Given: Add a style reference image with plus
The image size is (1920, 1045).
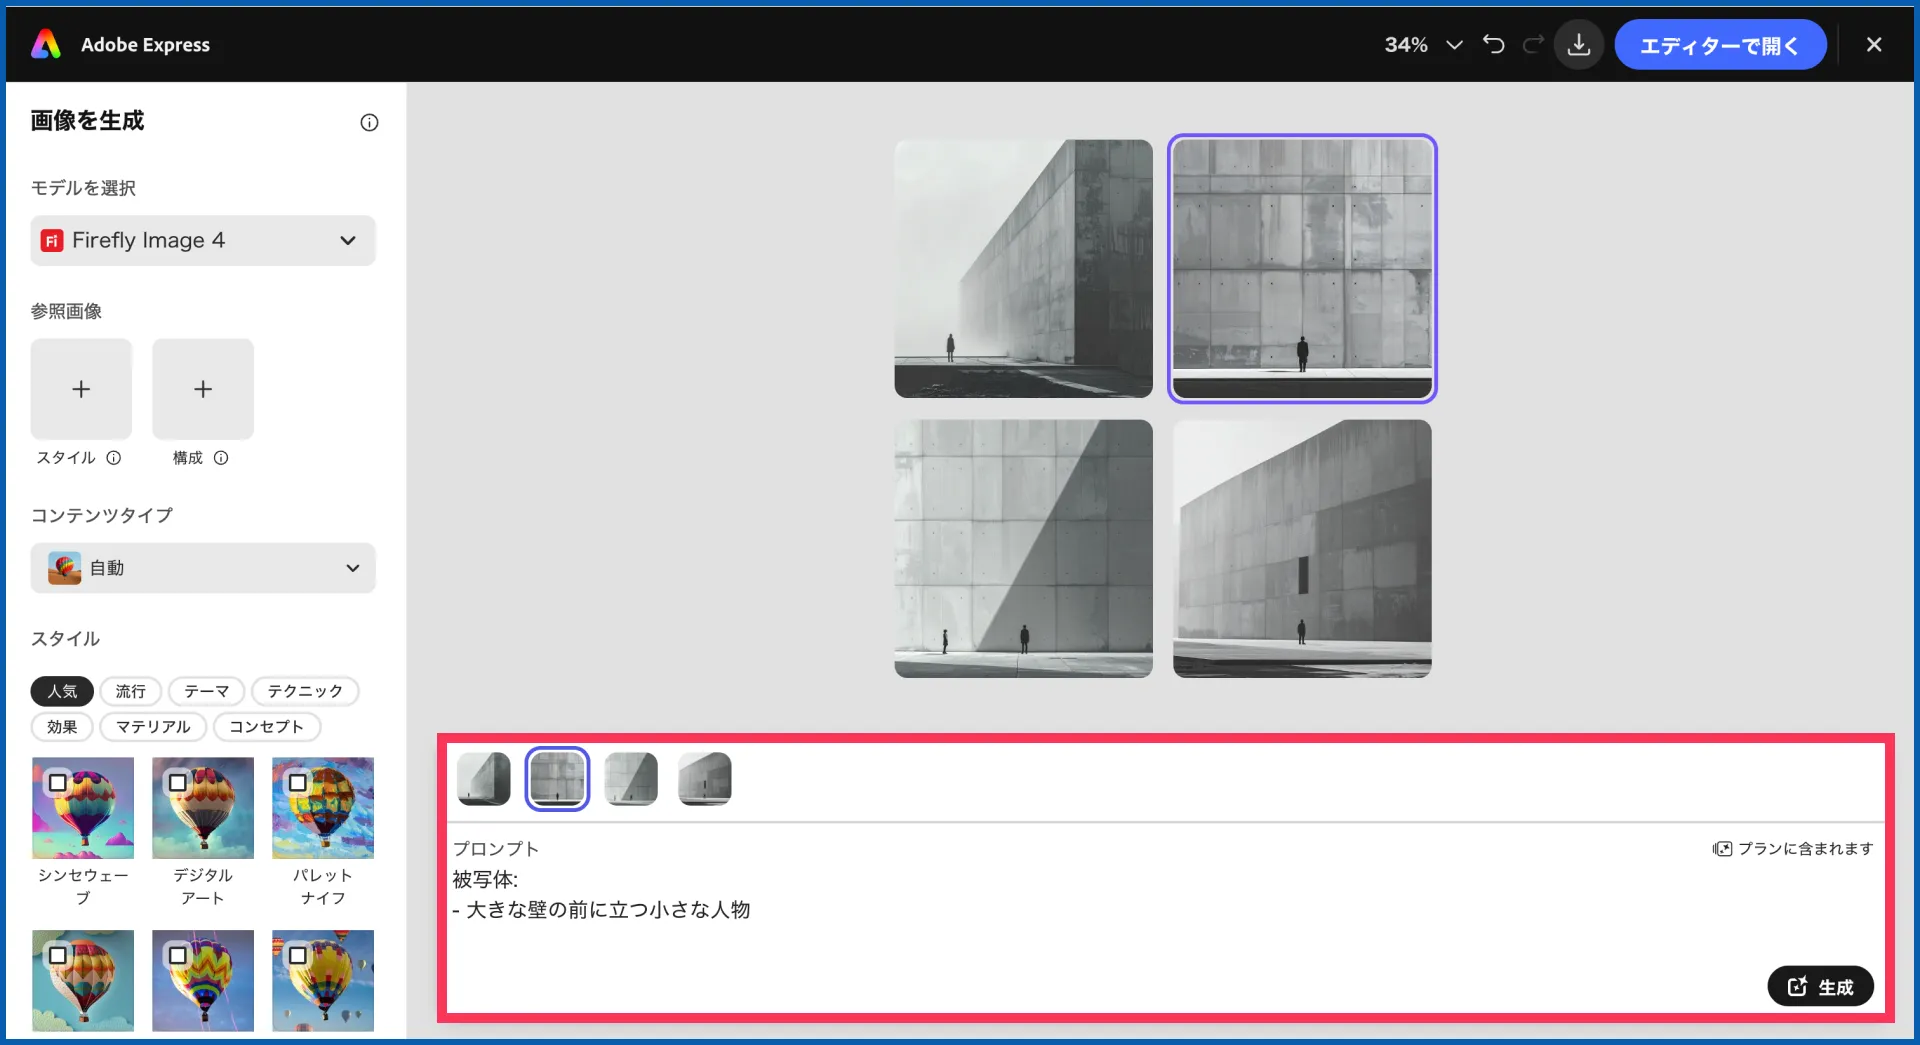Looking at the screenshot, I should (81, 389).
